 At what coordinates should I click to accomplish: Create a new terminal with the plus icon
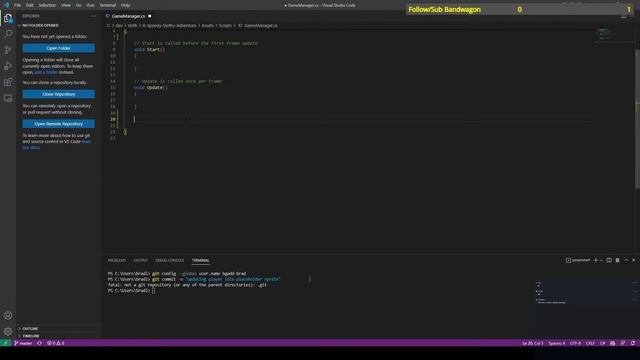(x=596, y=260)
